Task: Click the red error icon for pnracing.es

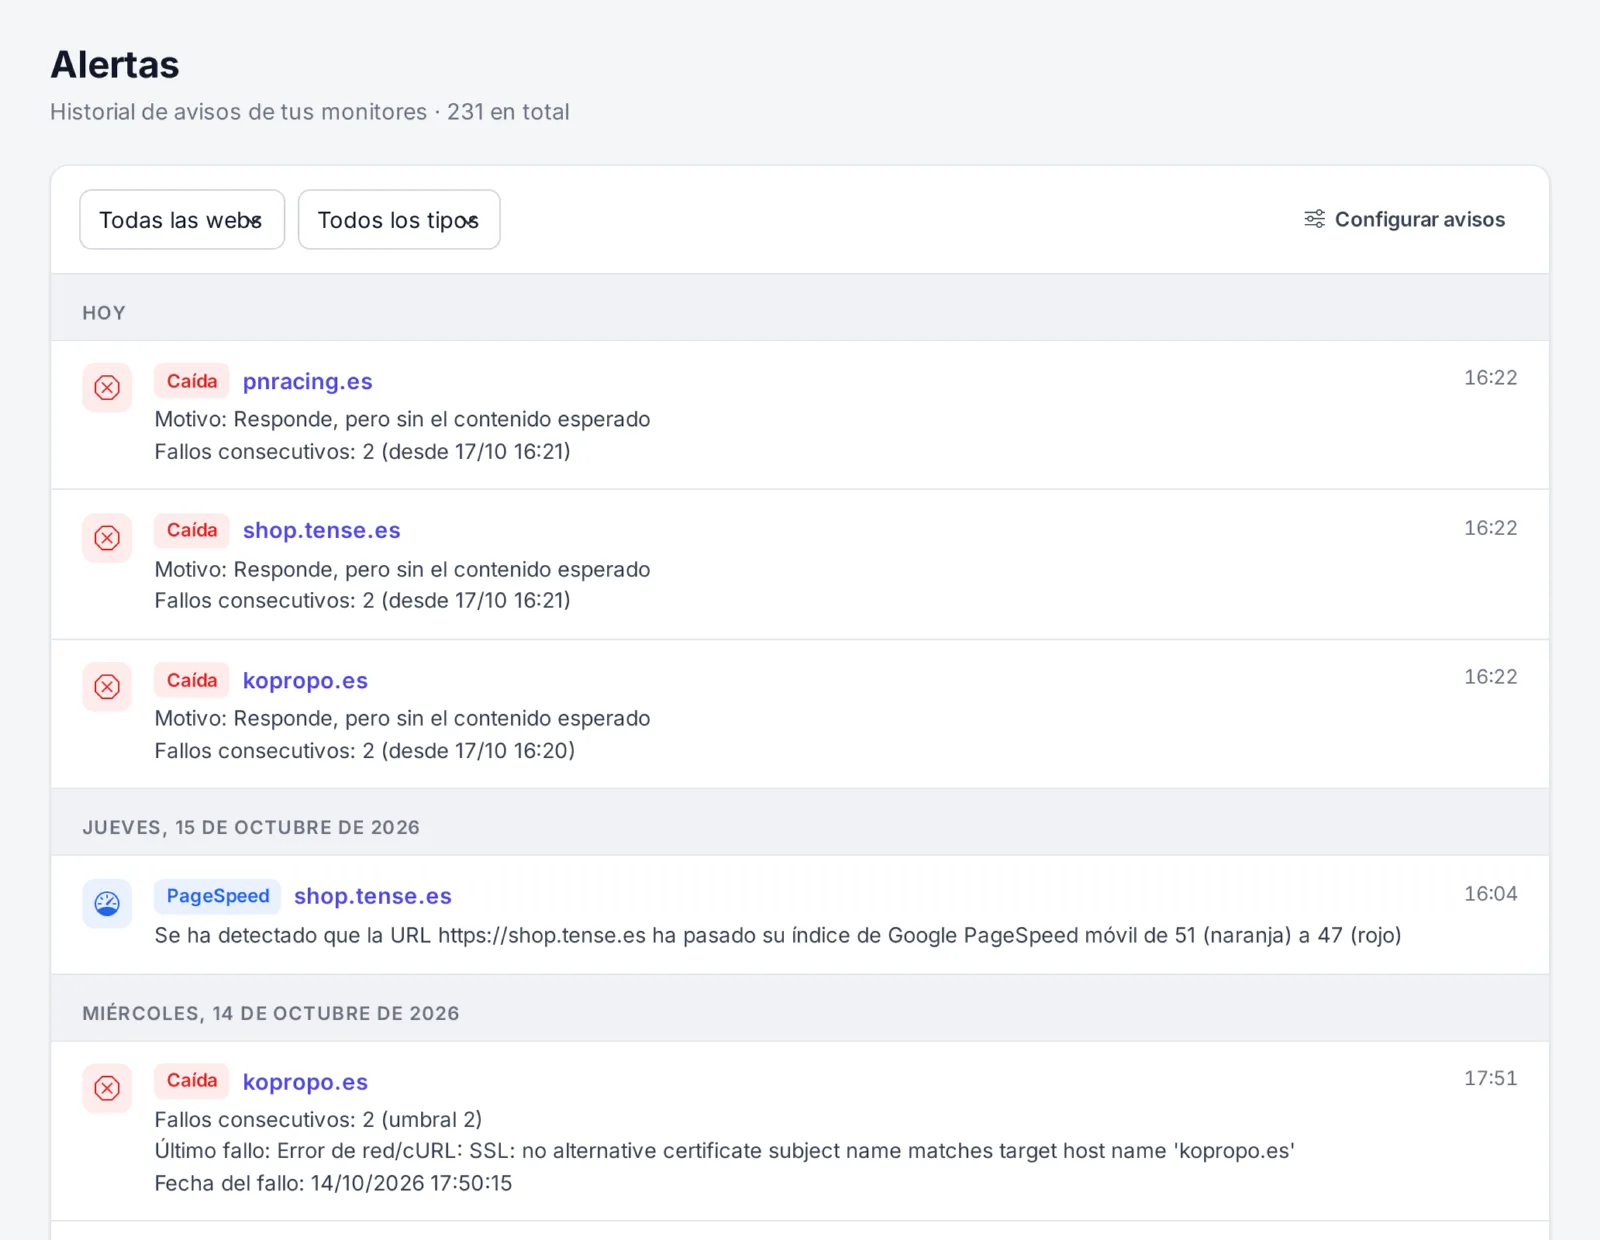Action: (107, 388)
